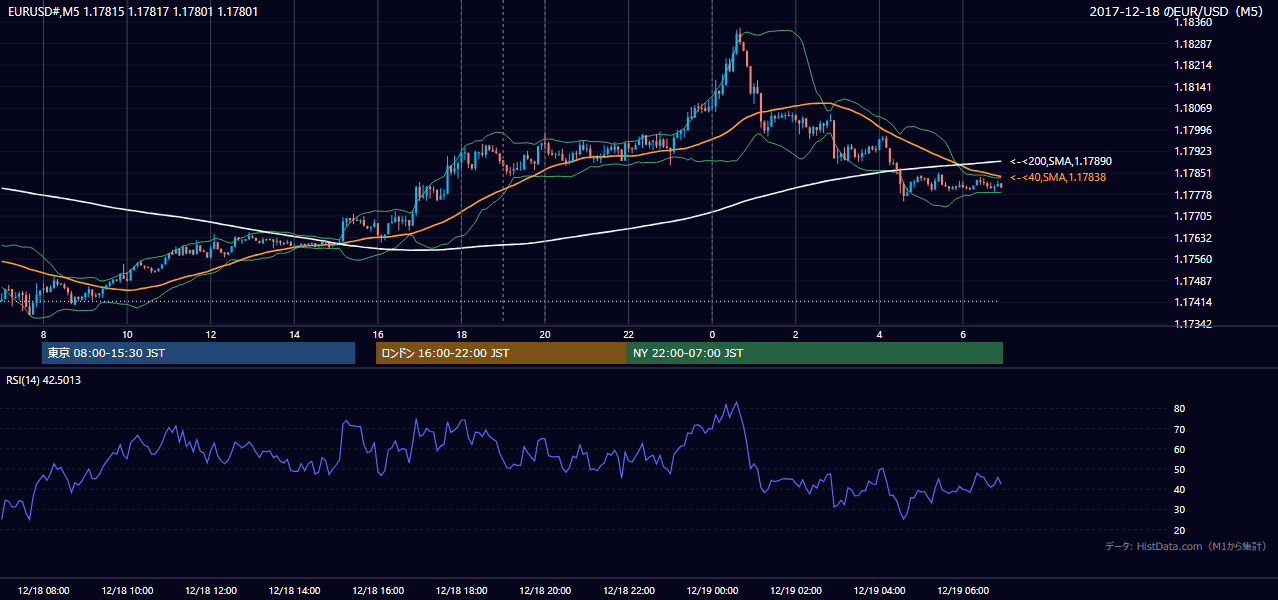
Task: Click hour label 14 under the price chart
Action: (x=295, y=334)
